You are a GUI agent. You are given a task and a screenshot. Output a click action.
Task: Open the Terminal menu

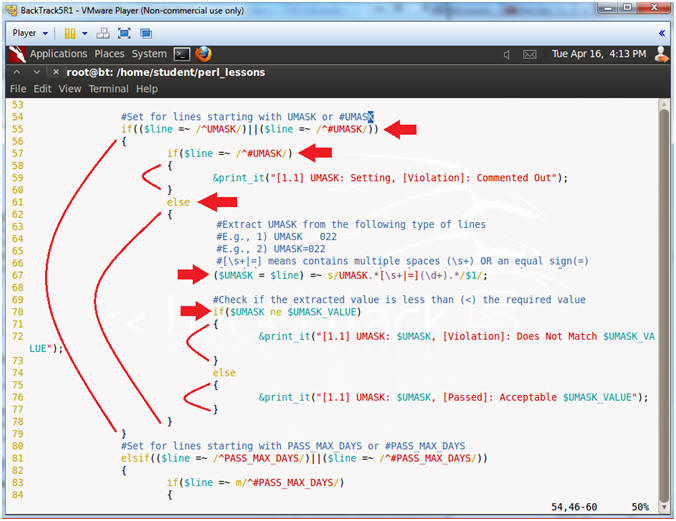[x=109, y=89]
